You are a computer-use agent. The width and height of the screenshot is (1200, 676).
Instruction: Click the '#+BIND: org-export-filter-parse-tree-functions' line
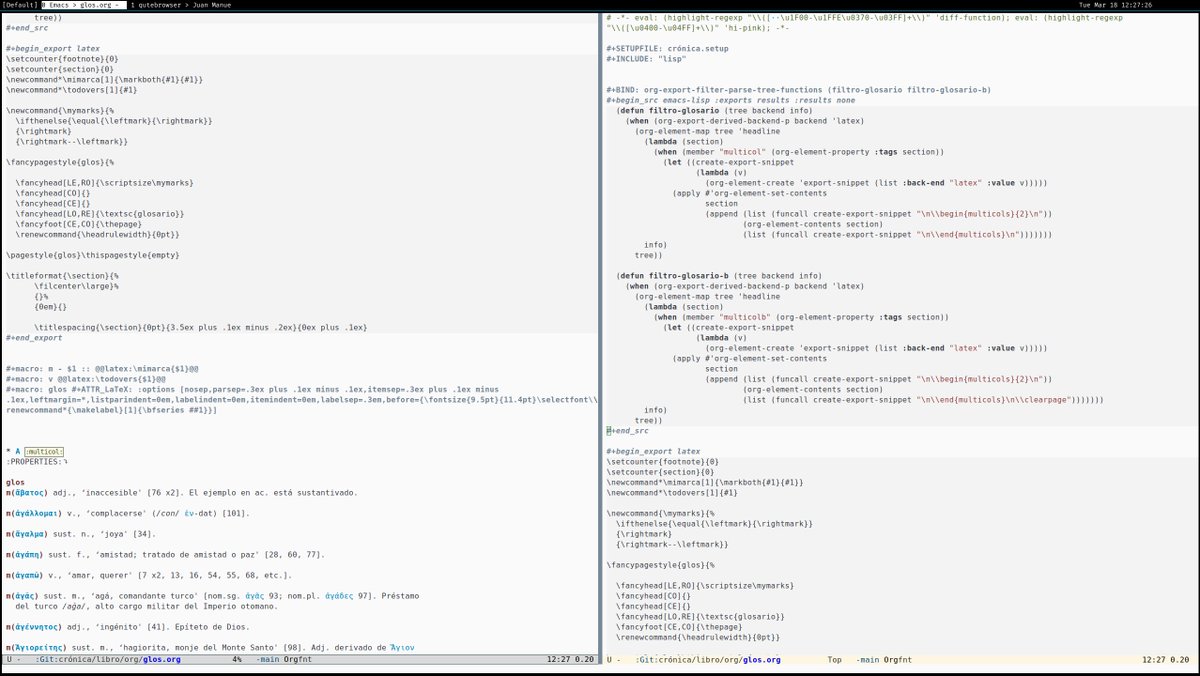click(798, 90)
